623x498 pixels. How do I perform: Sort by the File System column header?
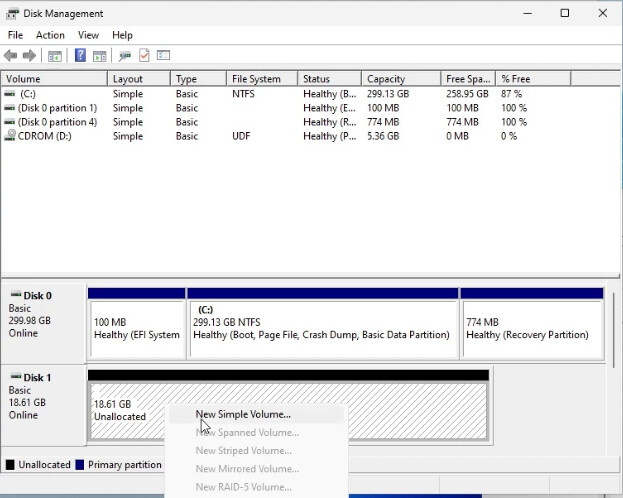click(262, 79)
